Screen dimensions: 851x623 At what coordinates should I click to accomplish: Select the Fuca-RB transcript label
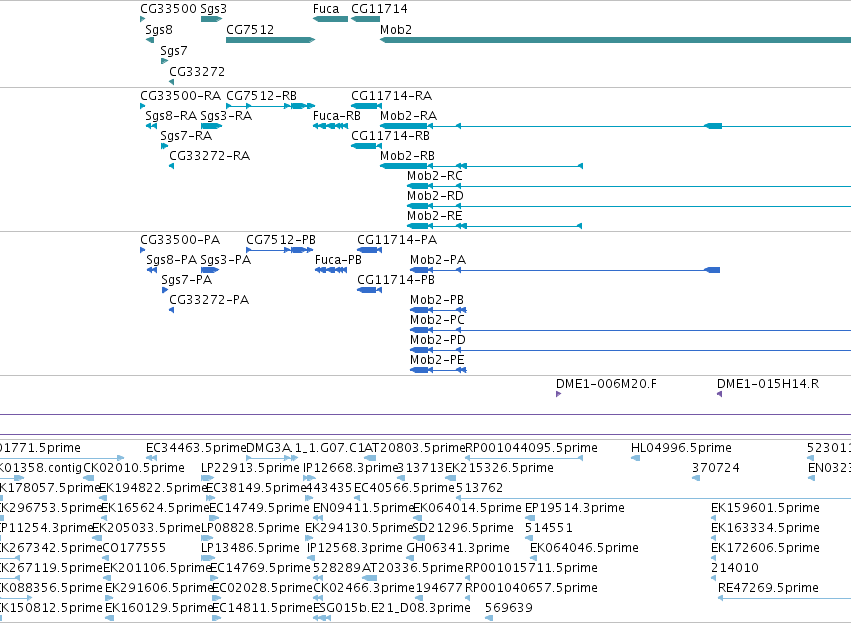336,116
